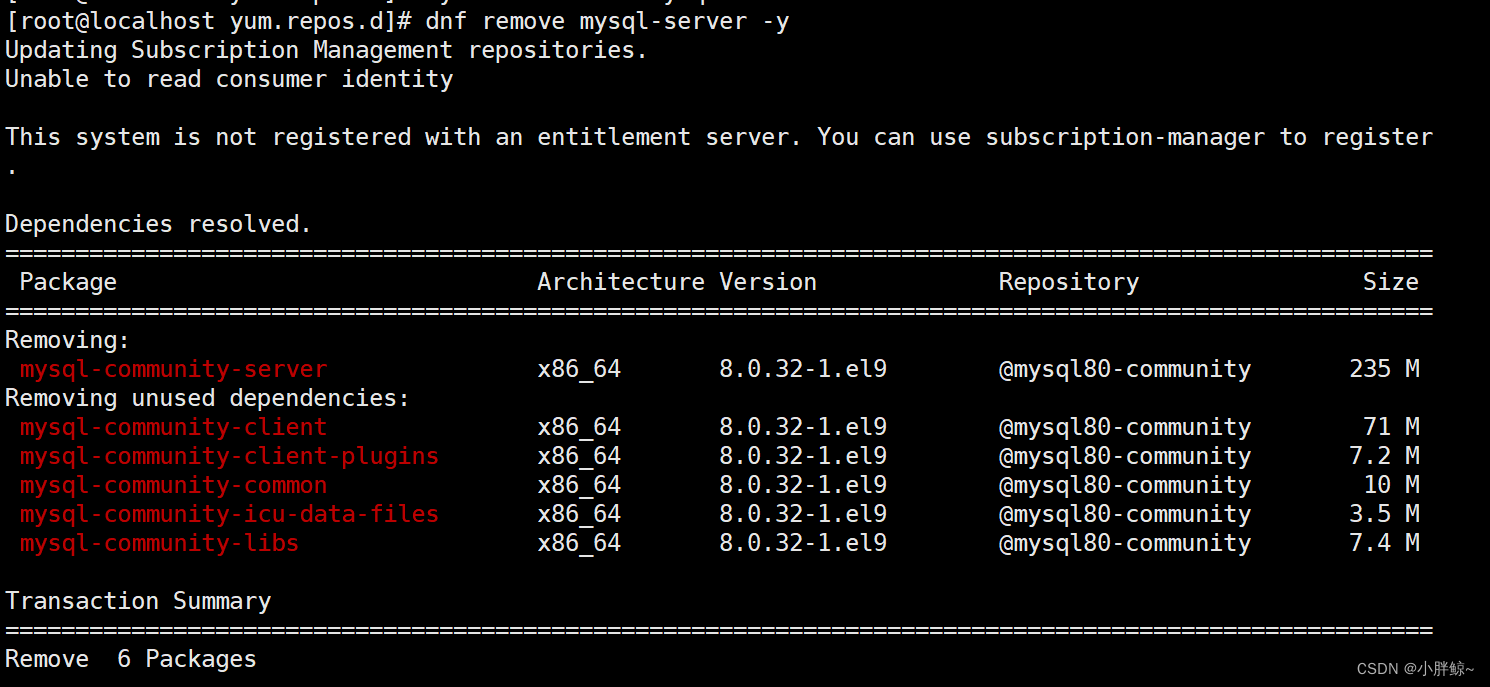
Task: Select package name mysql-community-icu-data-files
Action: [229, 514]
